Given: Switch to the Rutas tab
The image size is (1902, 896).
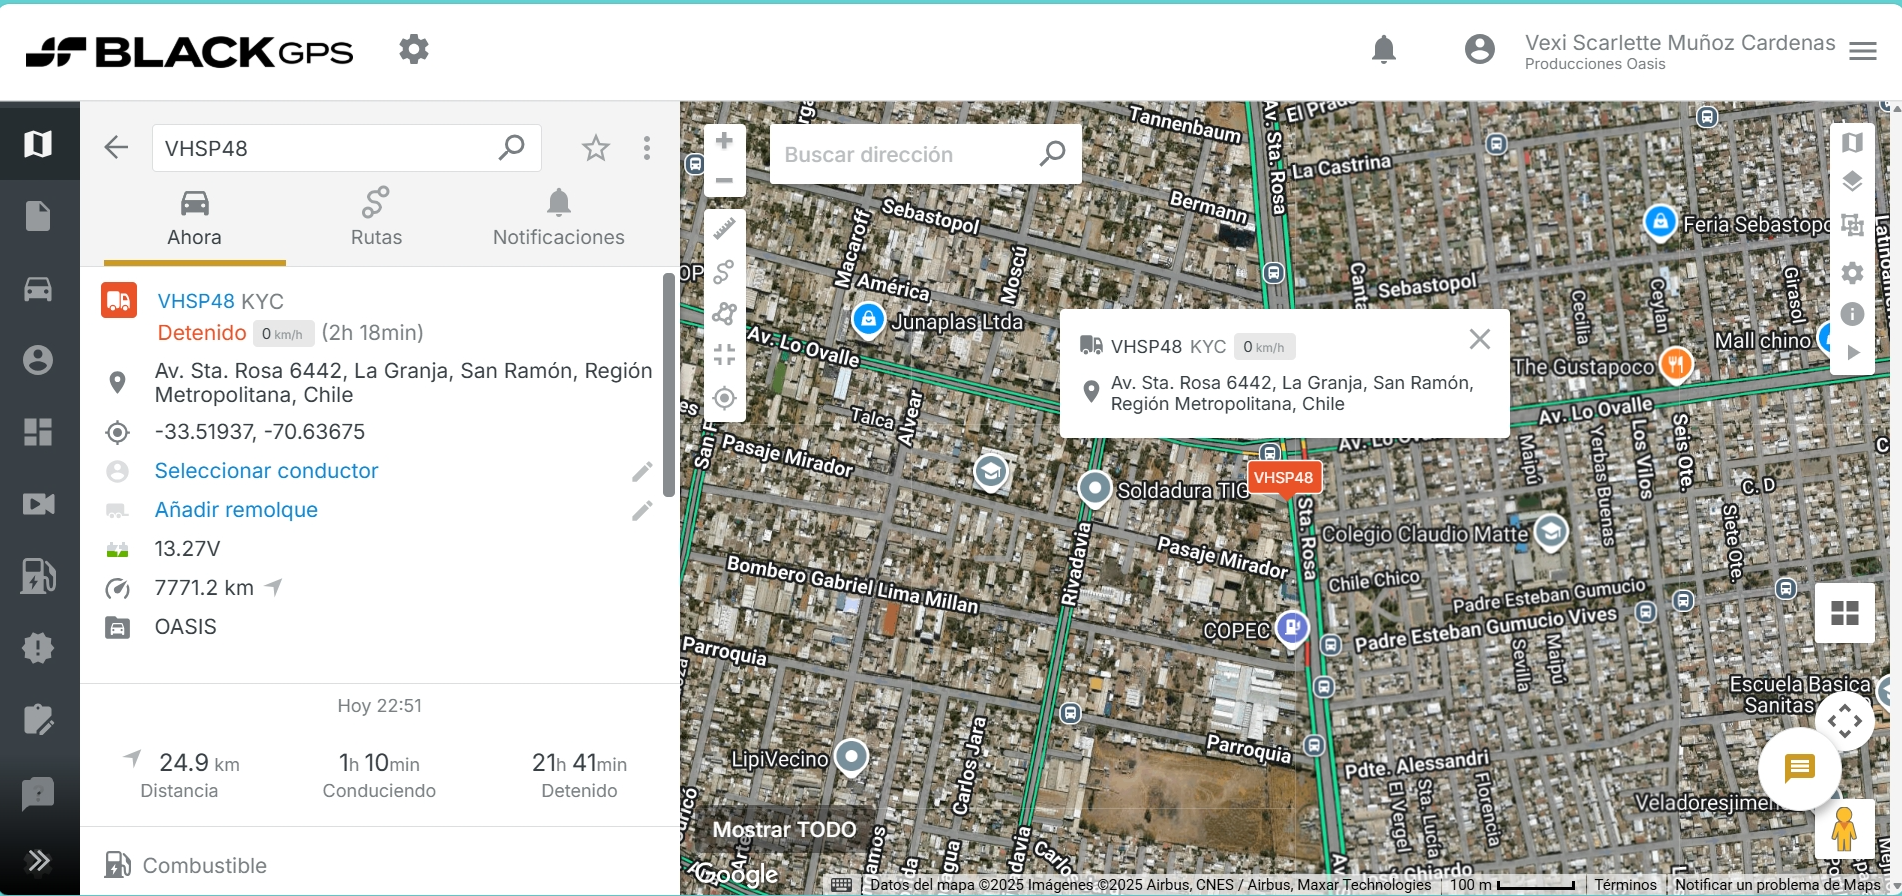Looking at the screenshot, I should pos(376,218).
